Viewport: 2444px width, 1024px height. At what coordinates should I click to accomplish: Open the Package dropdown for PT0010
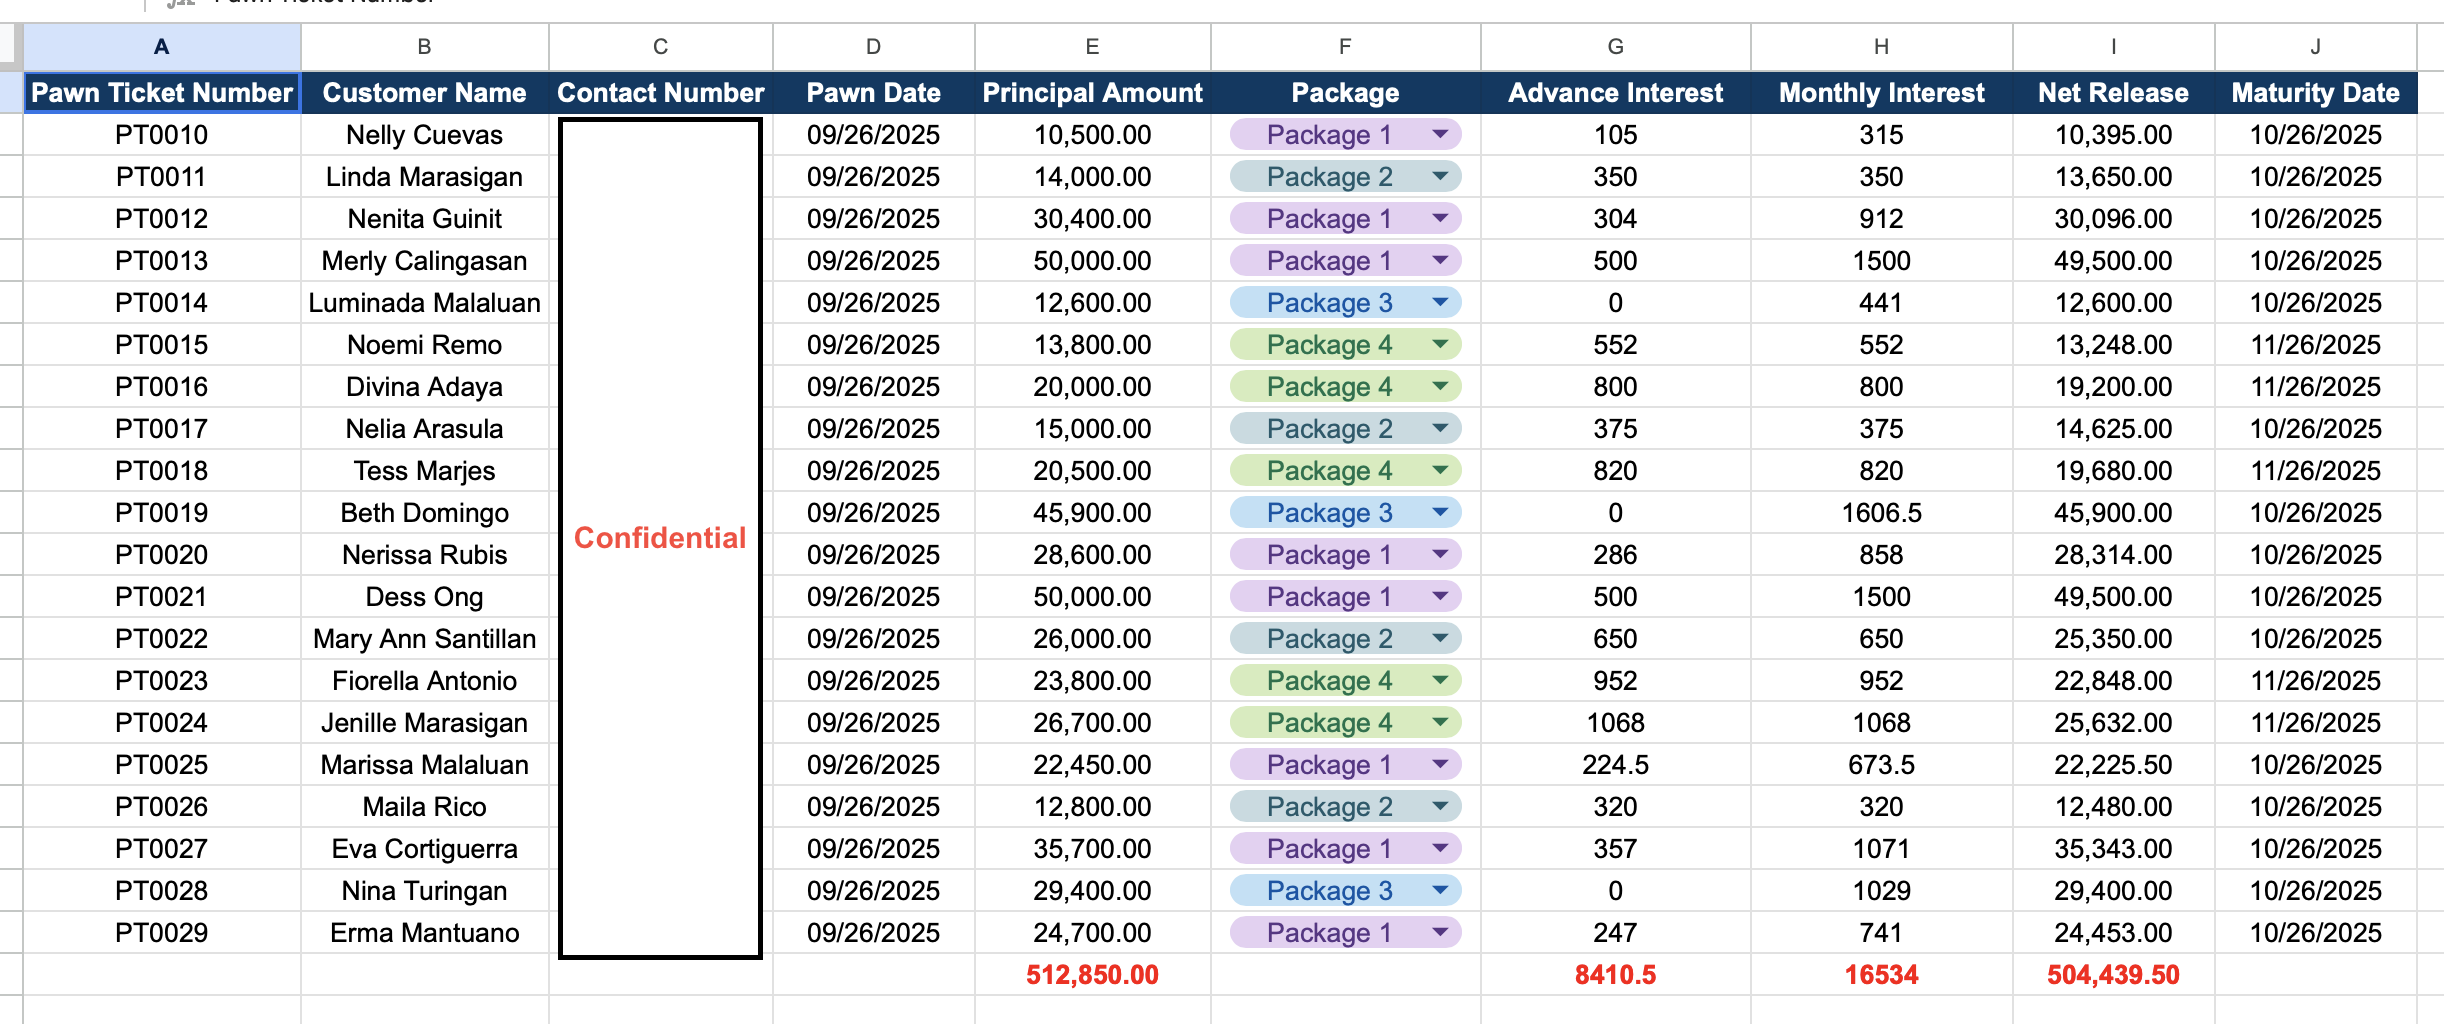tap(1440, 134)
